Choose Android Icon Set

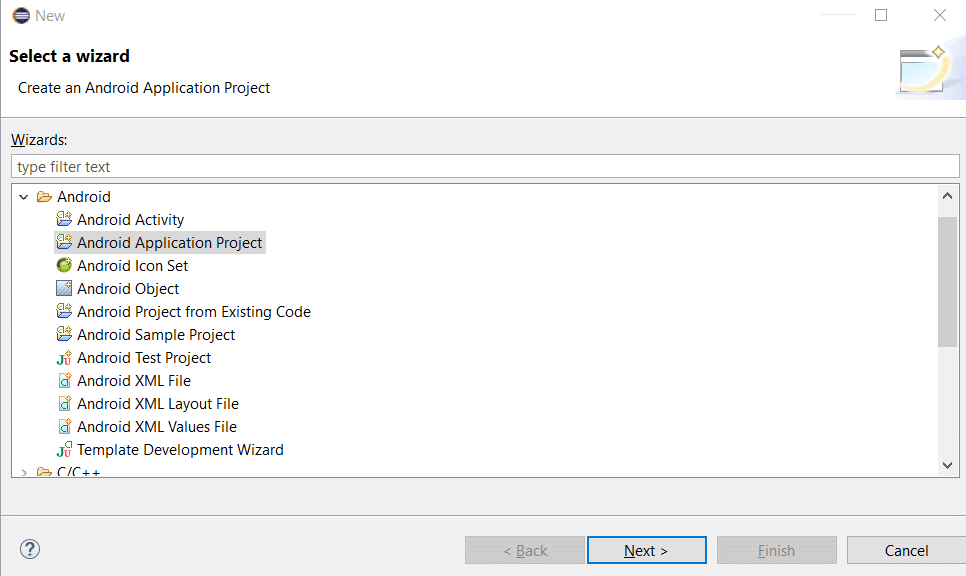(132, 266)
